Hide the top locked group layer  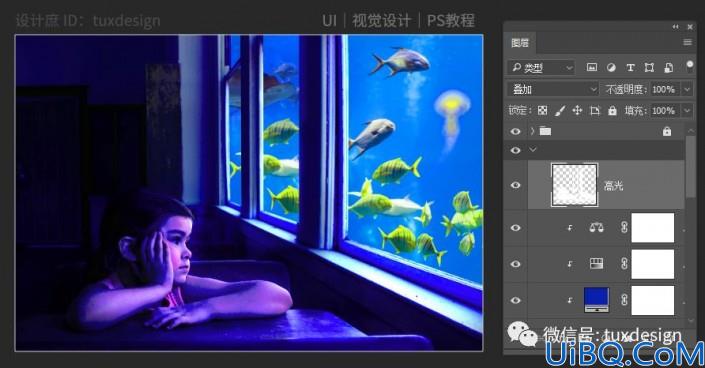(x=515, y=131)
